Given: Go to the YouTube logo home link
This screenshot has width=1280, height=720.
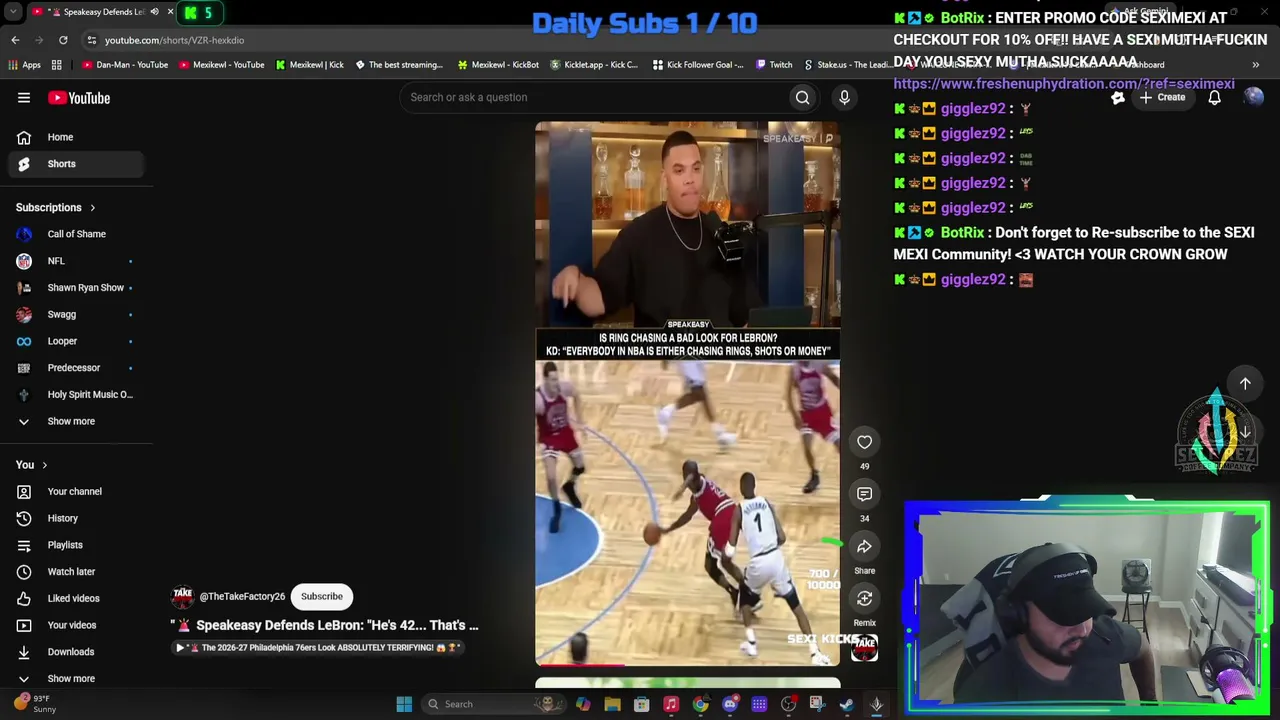Looking at the screenshot, I should (79, 98).
